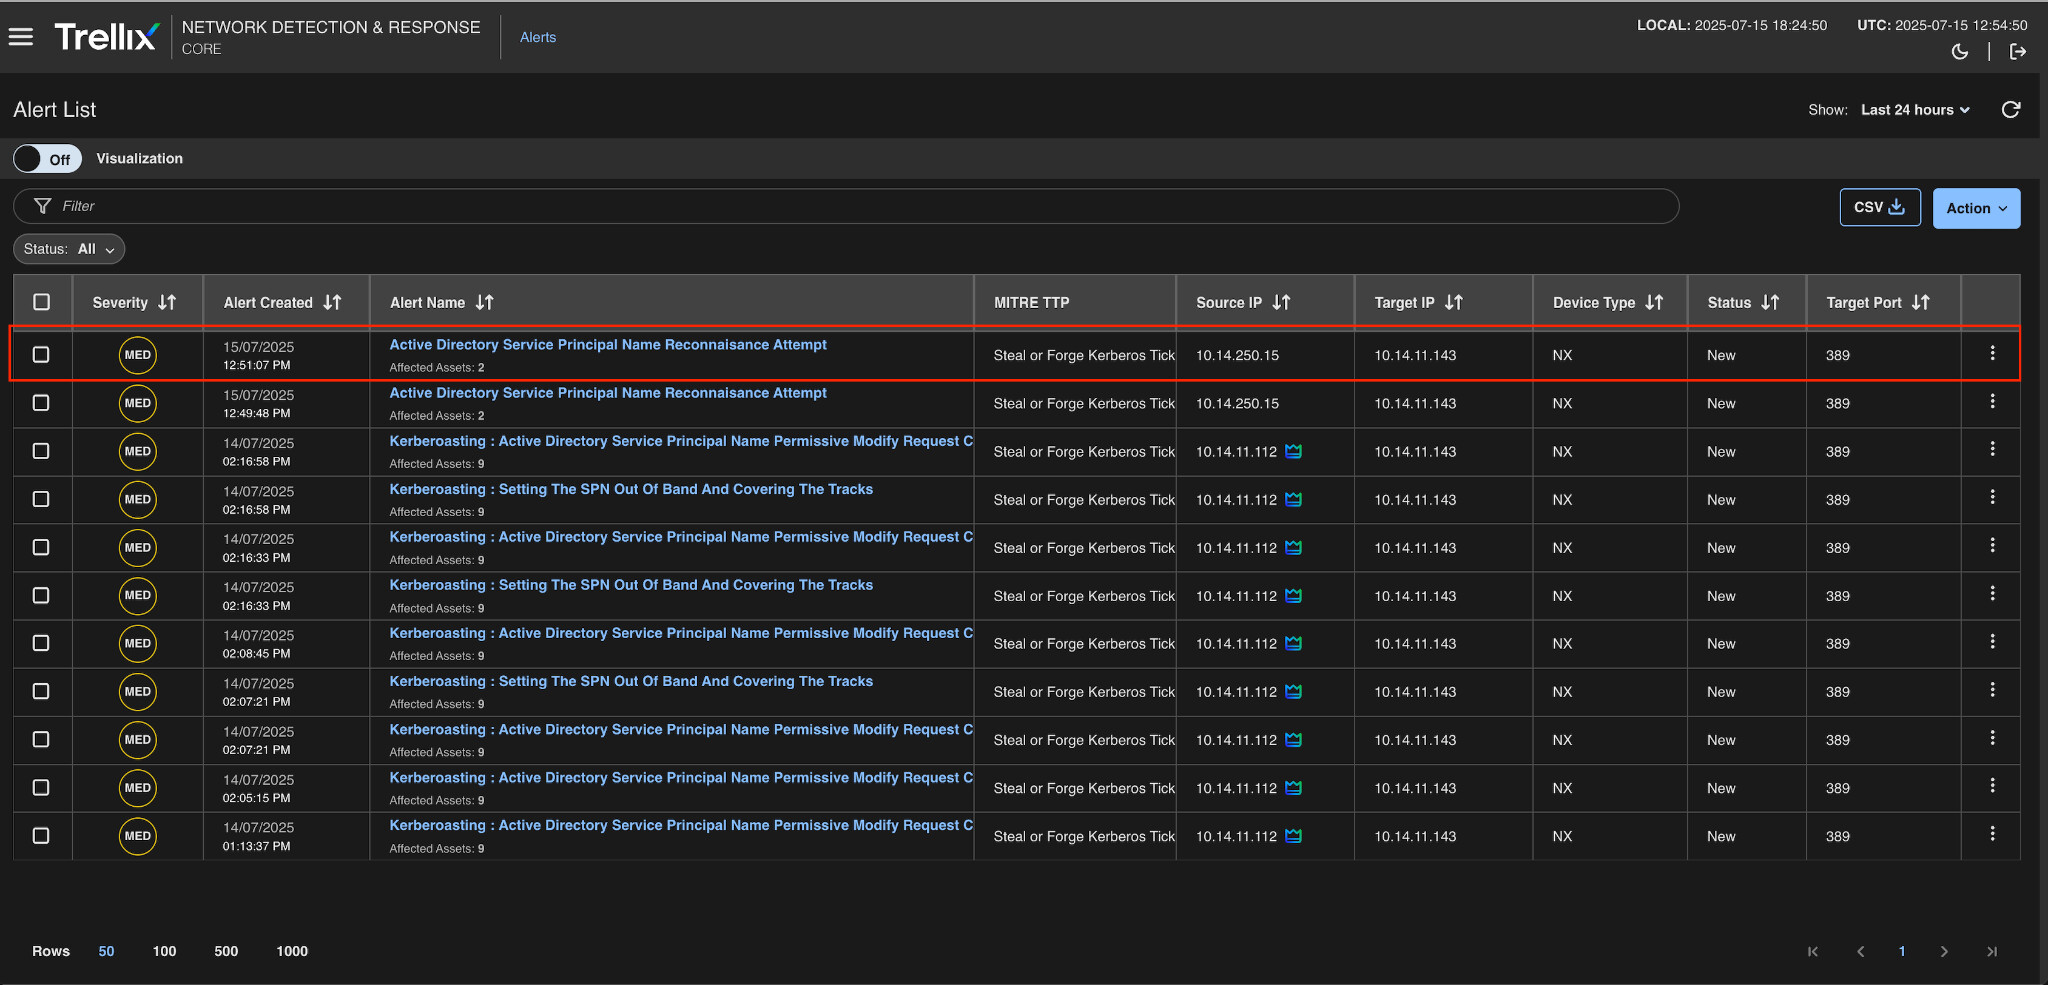This screenshot has width=2048, height=985.
Task: Go to next page of alerts
Action: 1944,952
